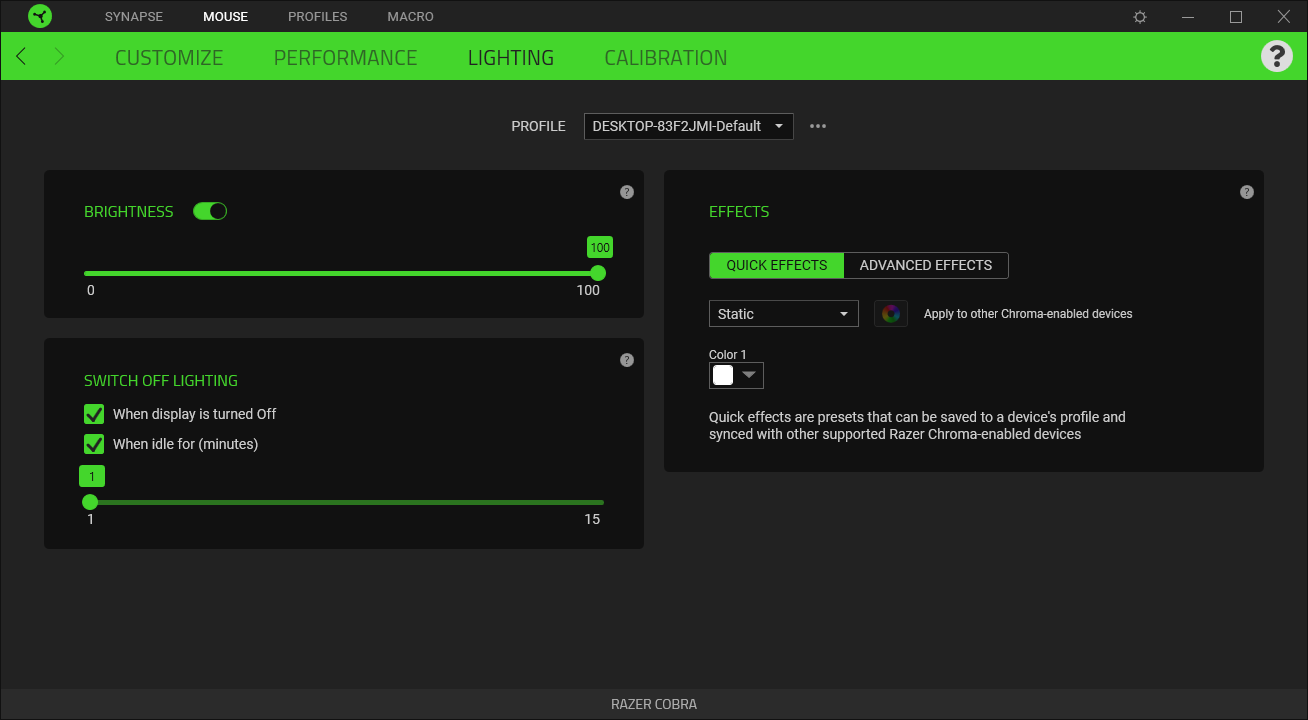Expand the Static effect dropdown

[784, 314]
